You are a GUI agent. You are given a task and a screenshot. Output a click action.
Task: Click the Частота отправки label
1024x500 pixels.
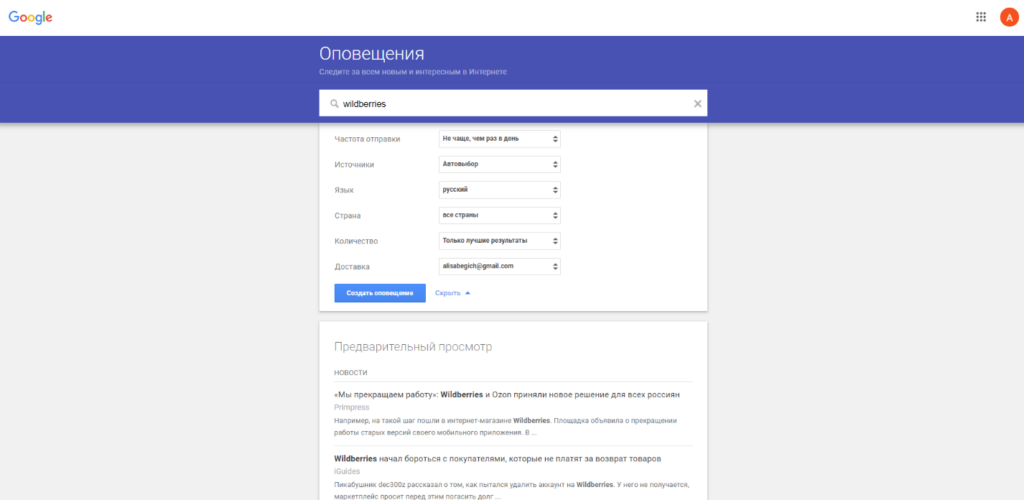point(367,139)
